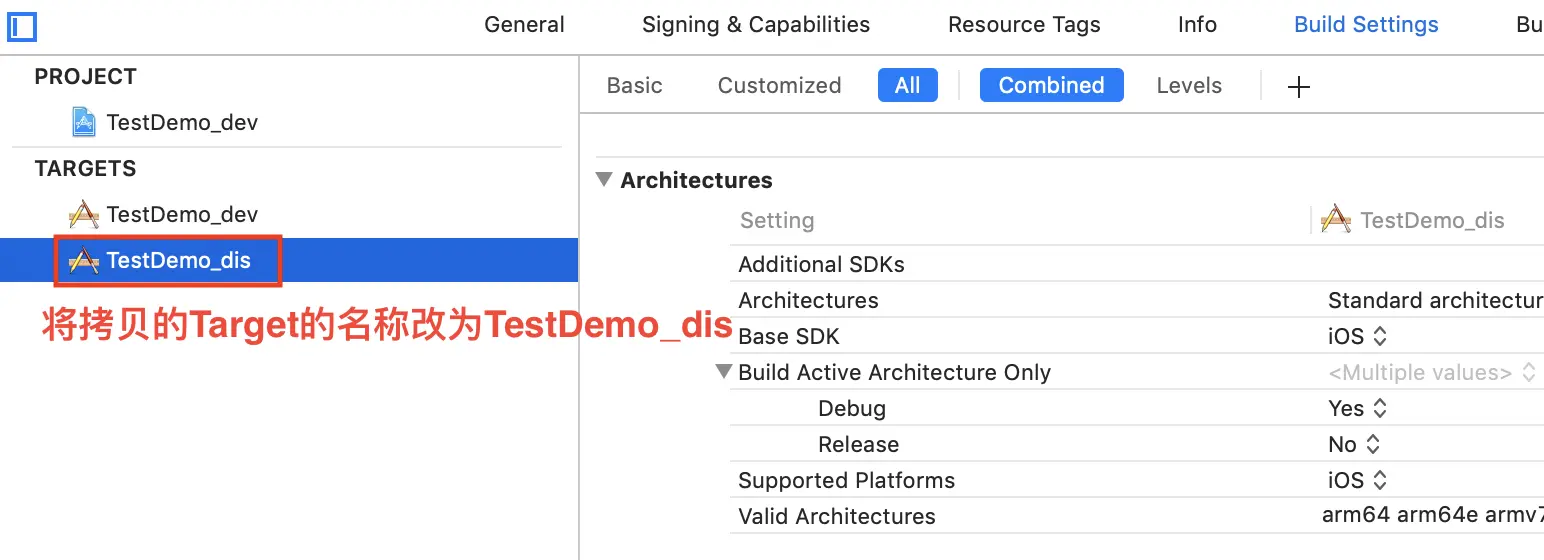Click the TestDemo_dis target app icon

[x=84, y=261]
